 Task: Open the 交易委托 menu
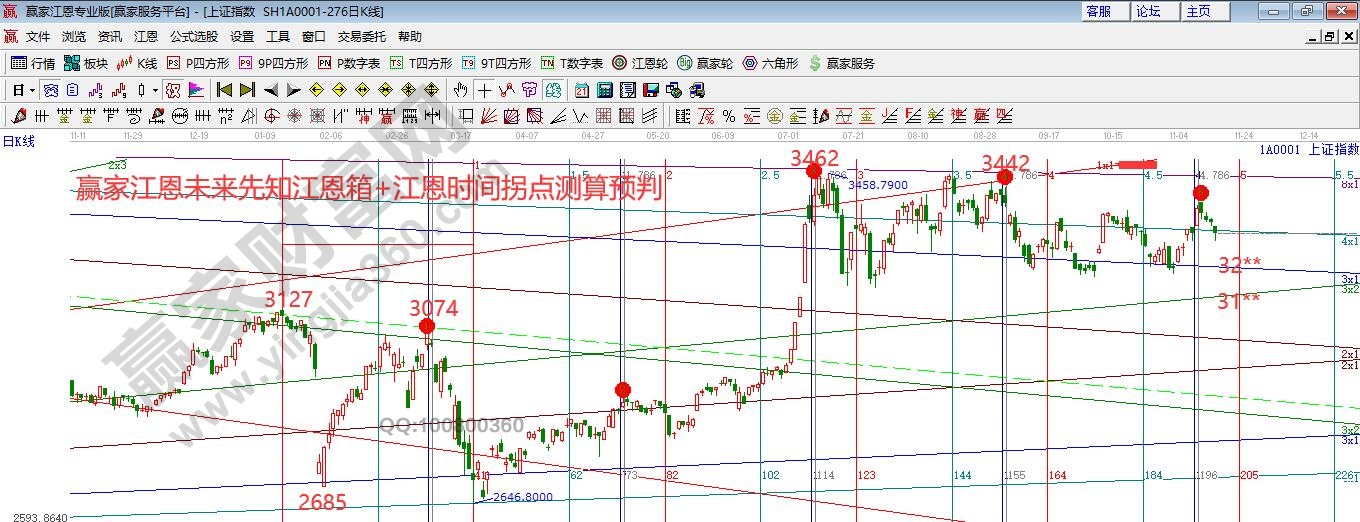[x=361, y=37]
